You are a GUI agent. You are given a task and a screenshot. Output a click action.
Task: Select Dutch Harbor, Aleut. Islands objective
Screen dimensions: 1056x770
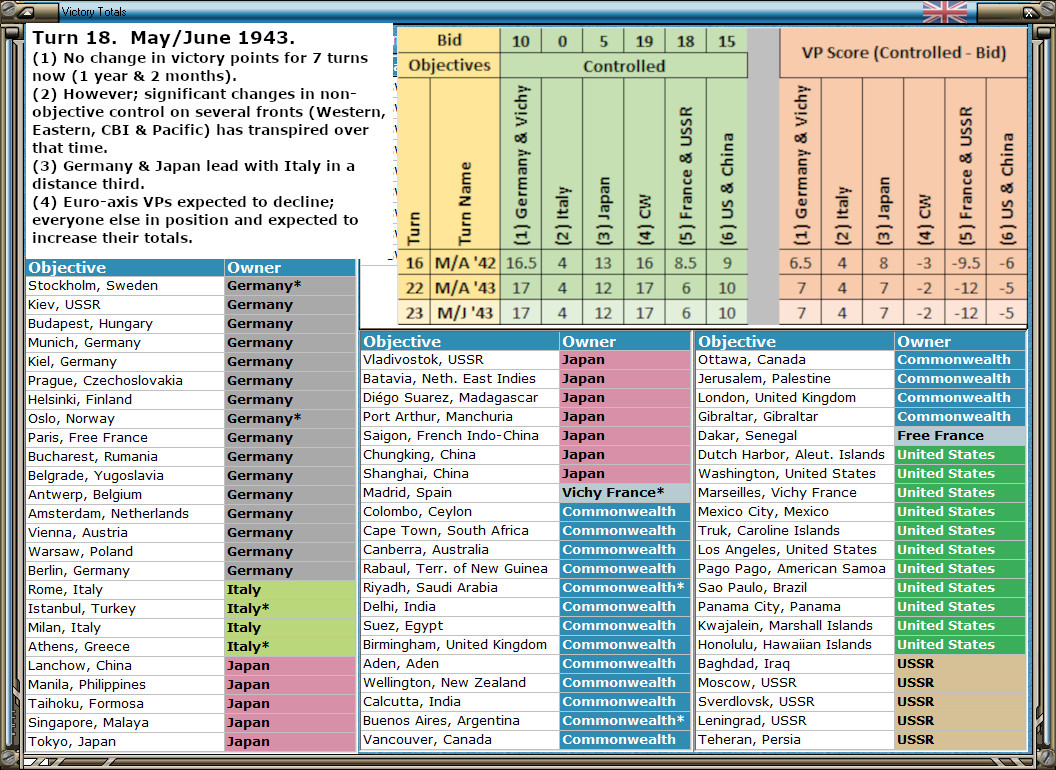(x=795, y=455)
